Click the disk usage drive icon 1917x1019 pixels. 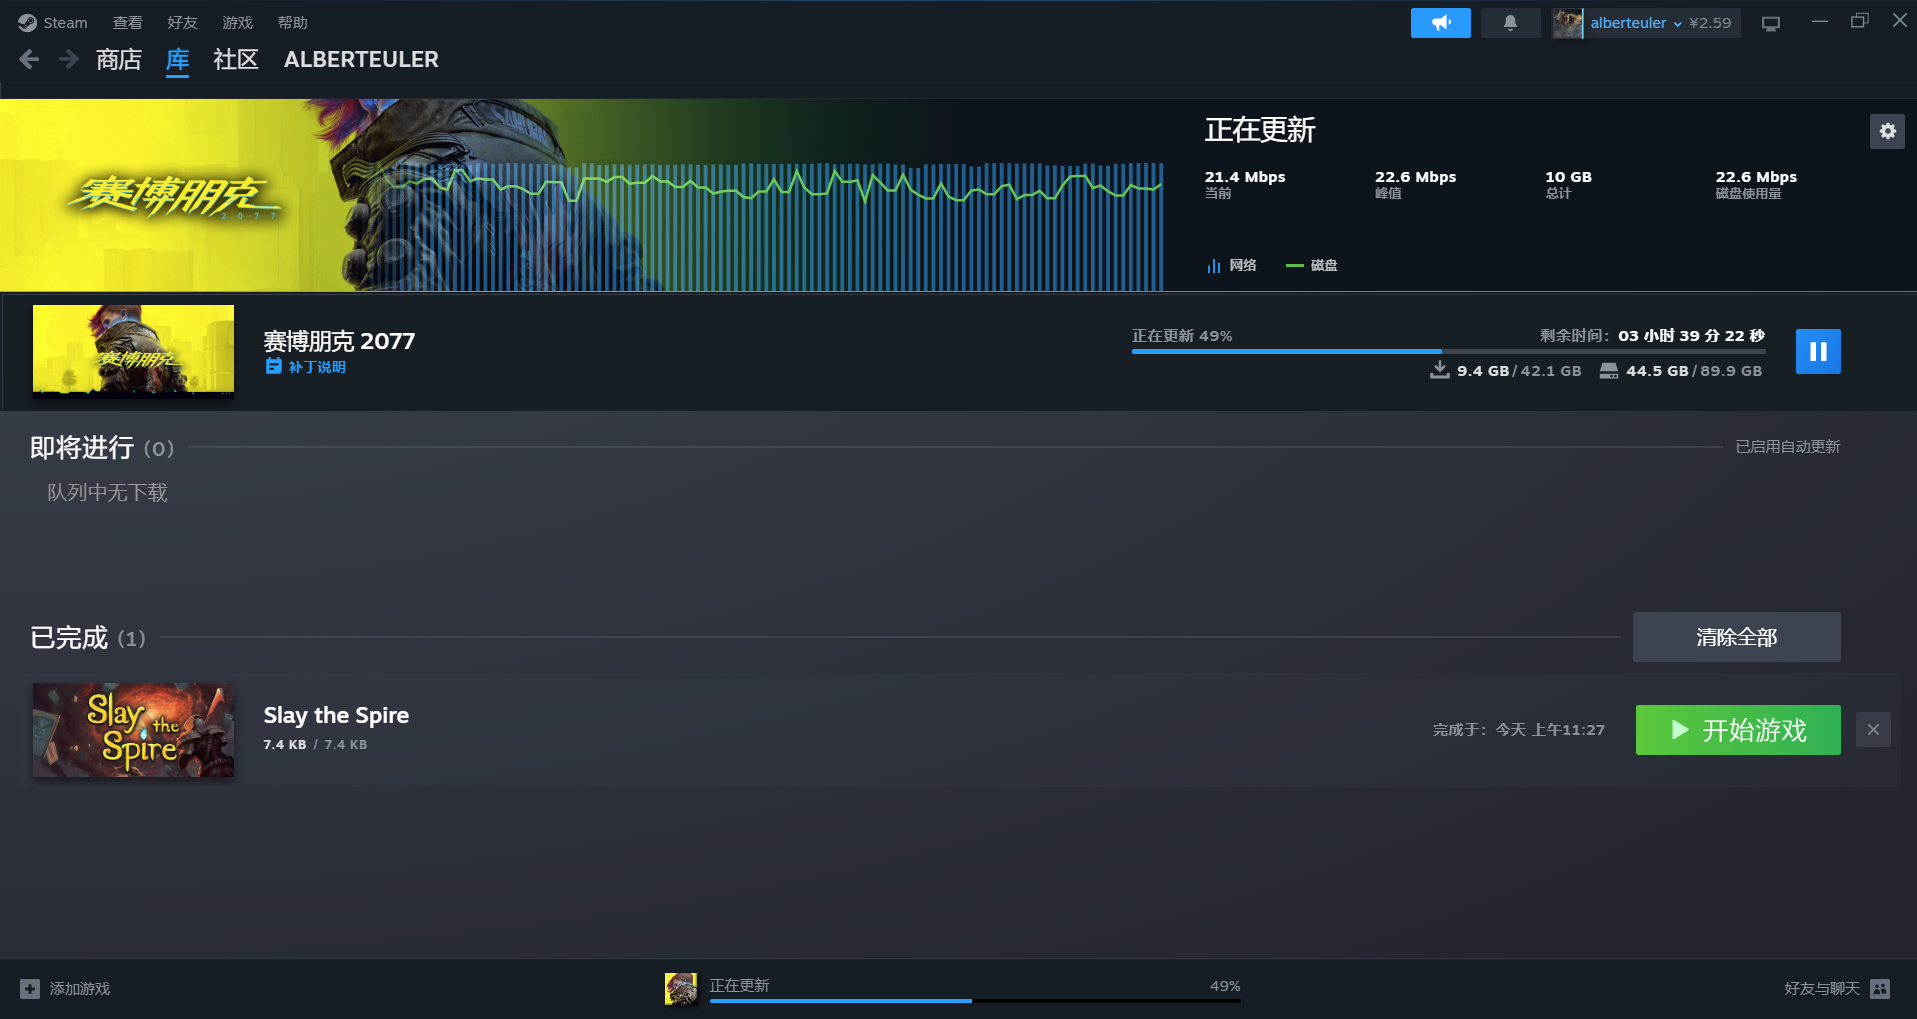tap(1608, 371)
